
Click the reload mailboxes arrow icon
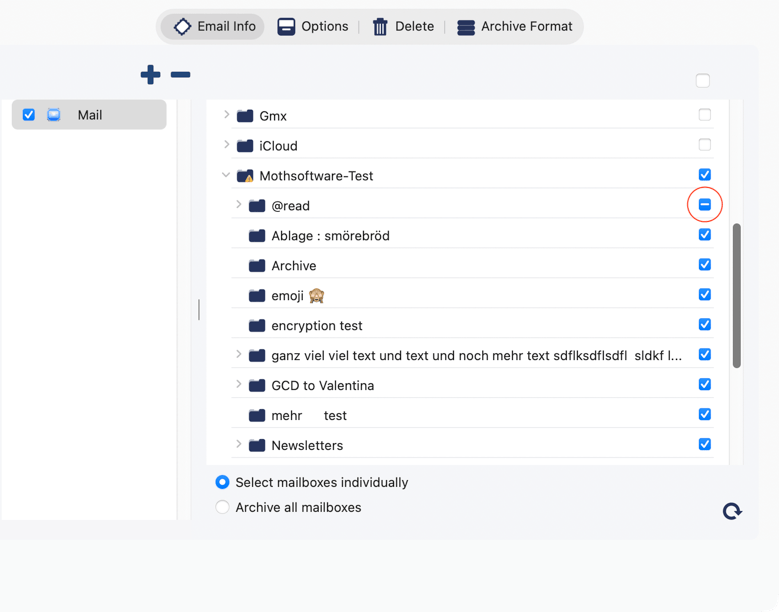coord(732,511)
